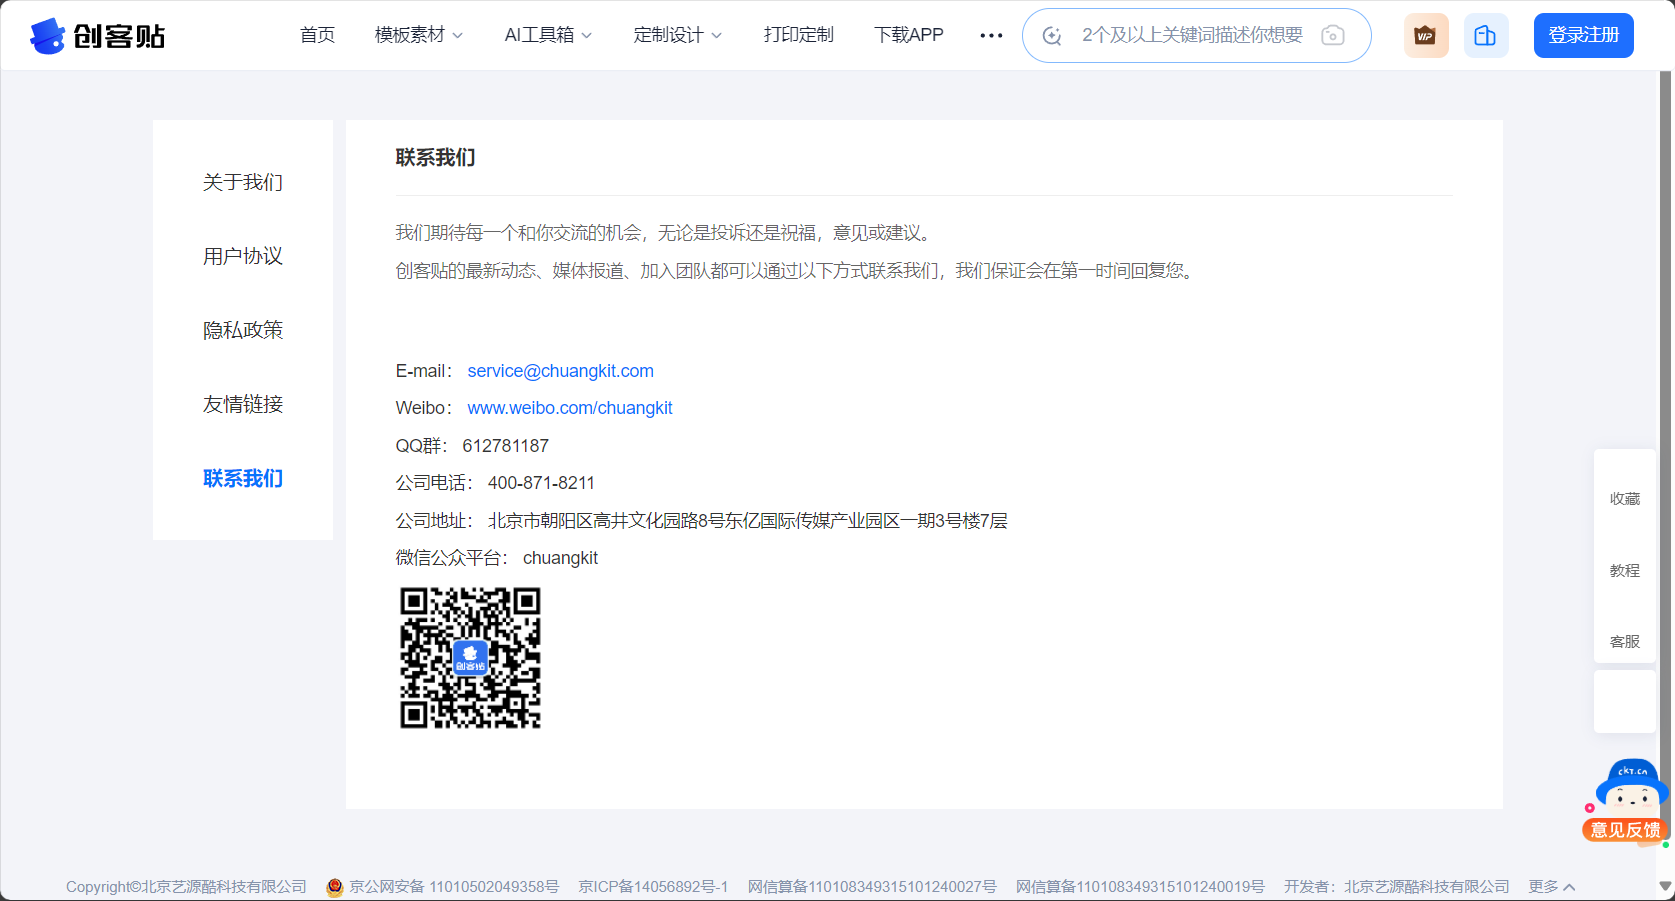Image resolution: width=1675 pixels, height=901 pixels.
Task: Open the www.weibo.com/chuangkit link
Action: (569, 408)
